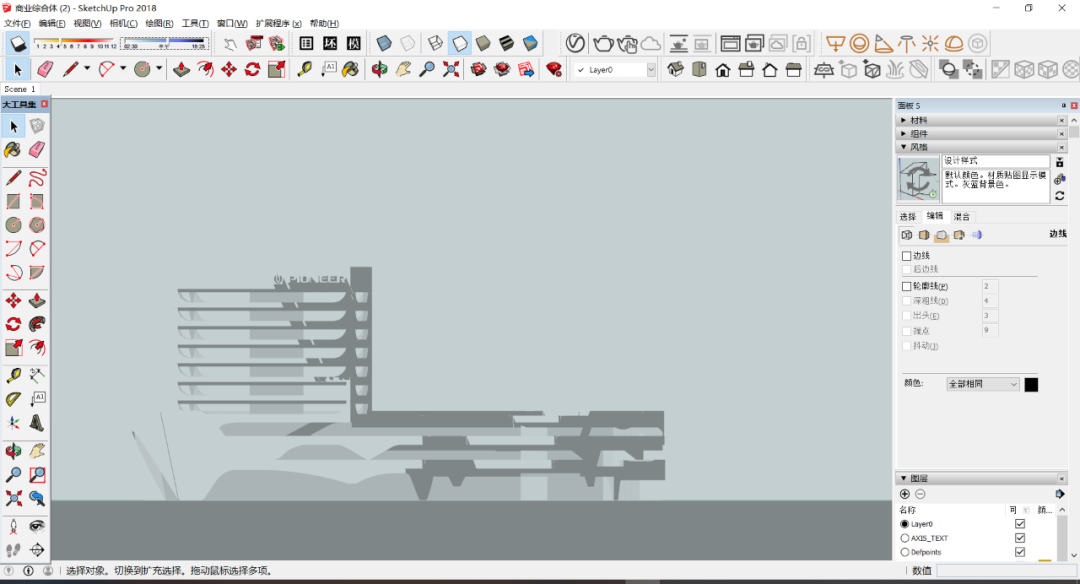Screen dimensions: 1080x584
Task: Close the 材料 panel with x
Action: (1061, 120)
